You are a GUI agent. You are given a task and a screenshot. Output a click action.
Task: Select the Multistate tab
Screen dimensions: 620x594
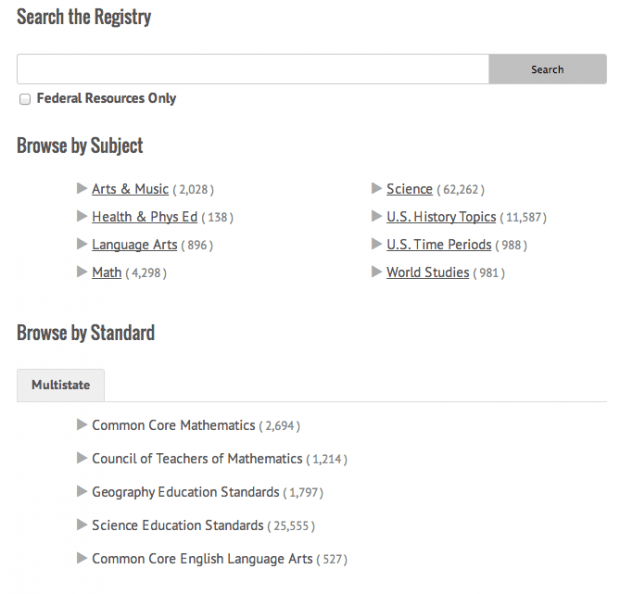[60, 385]
